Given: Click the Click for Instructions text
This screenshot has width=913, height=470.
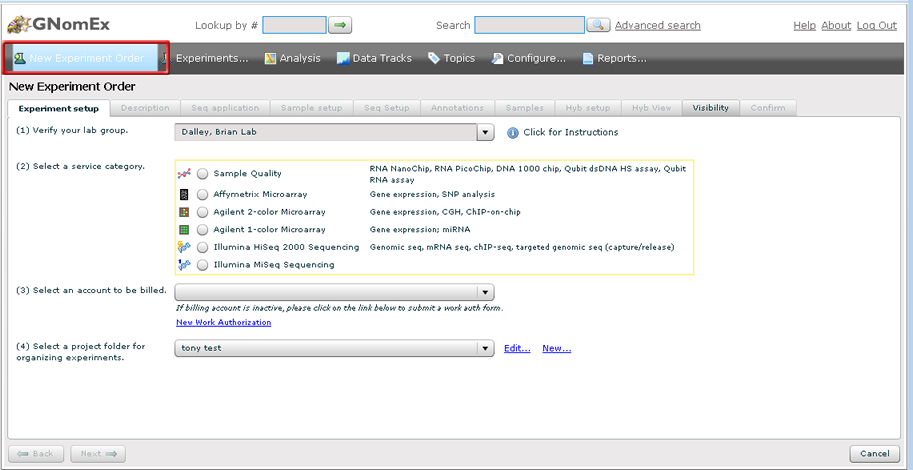Looking at the screenshot, I should pyautogui.click(x=571, y=132).
